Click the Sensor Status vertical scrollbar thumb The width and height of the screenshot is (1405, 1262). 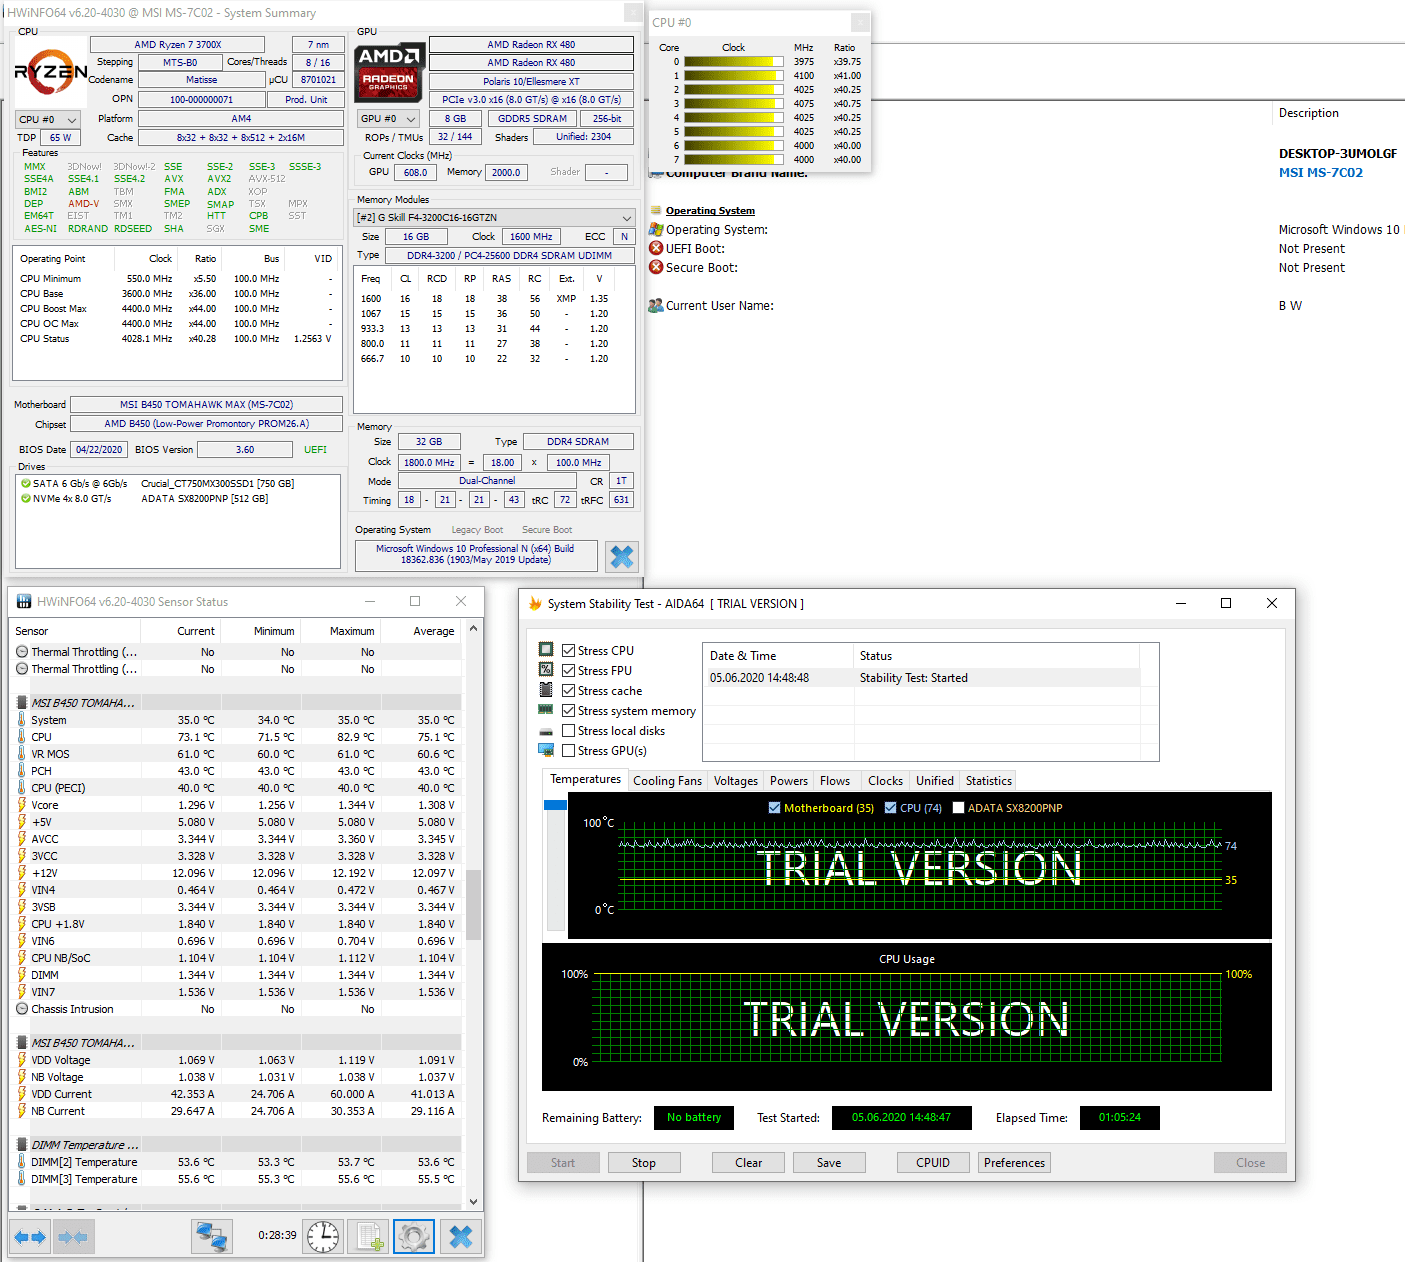coord(474,904)
